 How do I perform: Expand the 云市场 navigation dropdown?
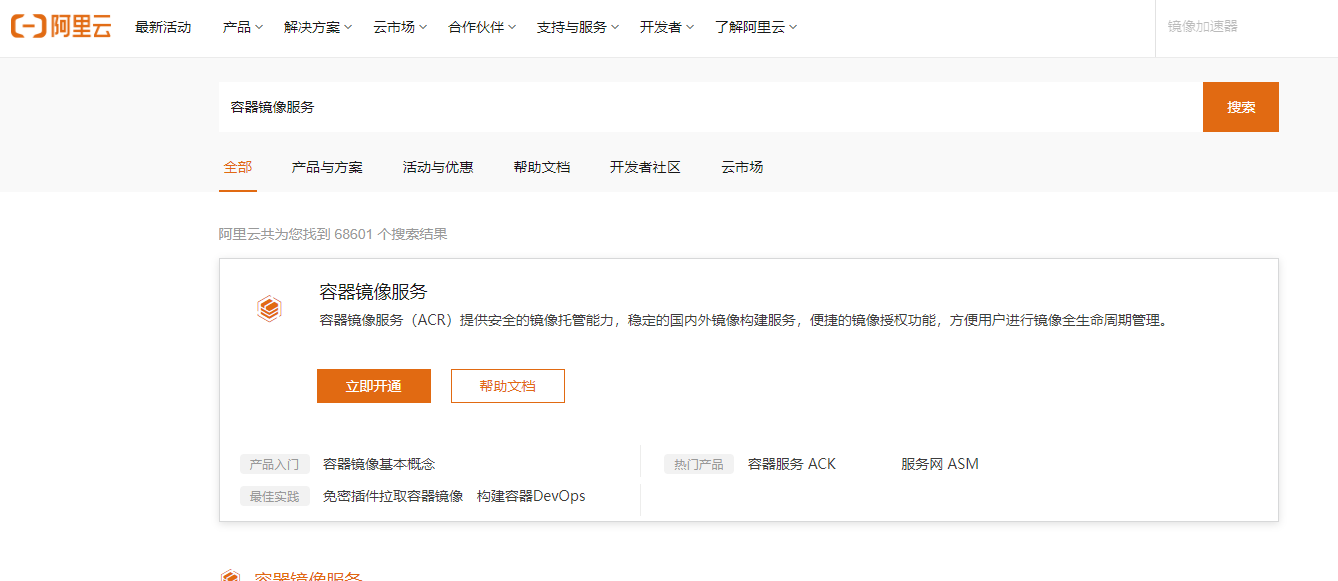point(400,27)
